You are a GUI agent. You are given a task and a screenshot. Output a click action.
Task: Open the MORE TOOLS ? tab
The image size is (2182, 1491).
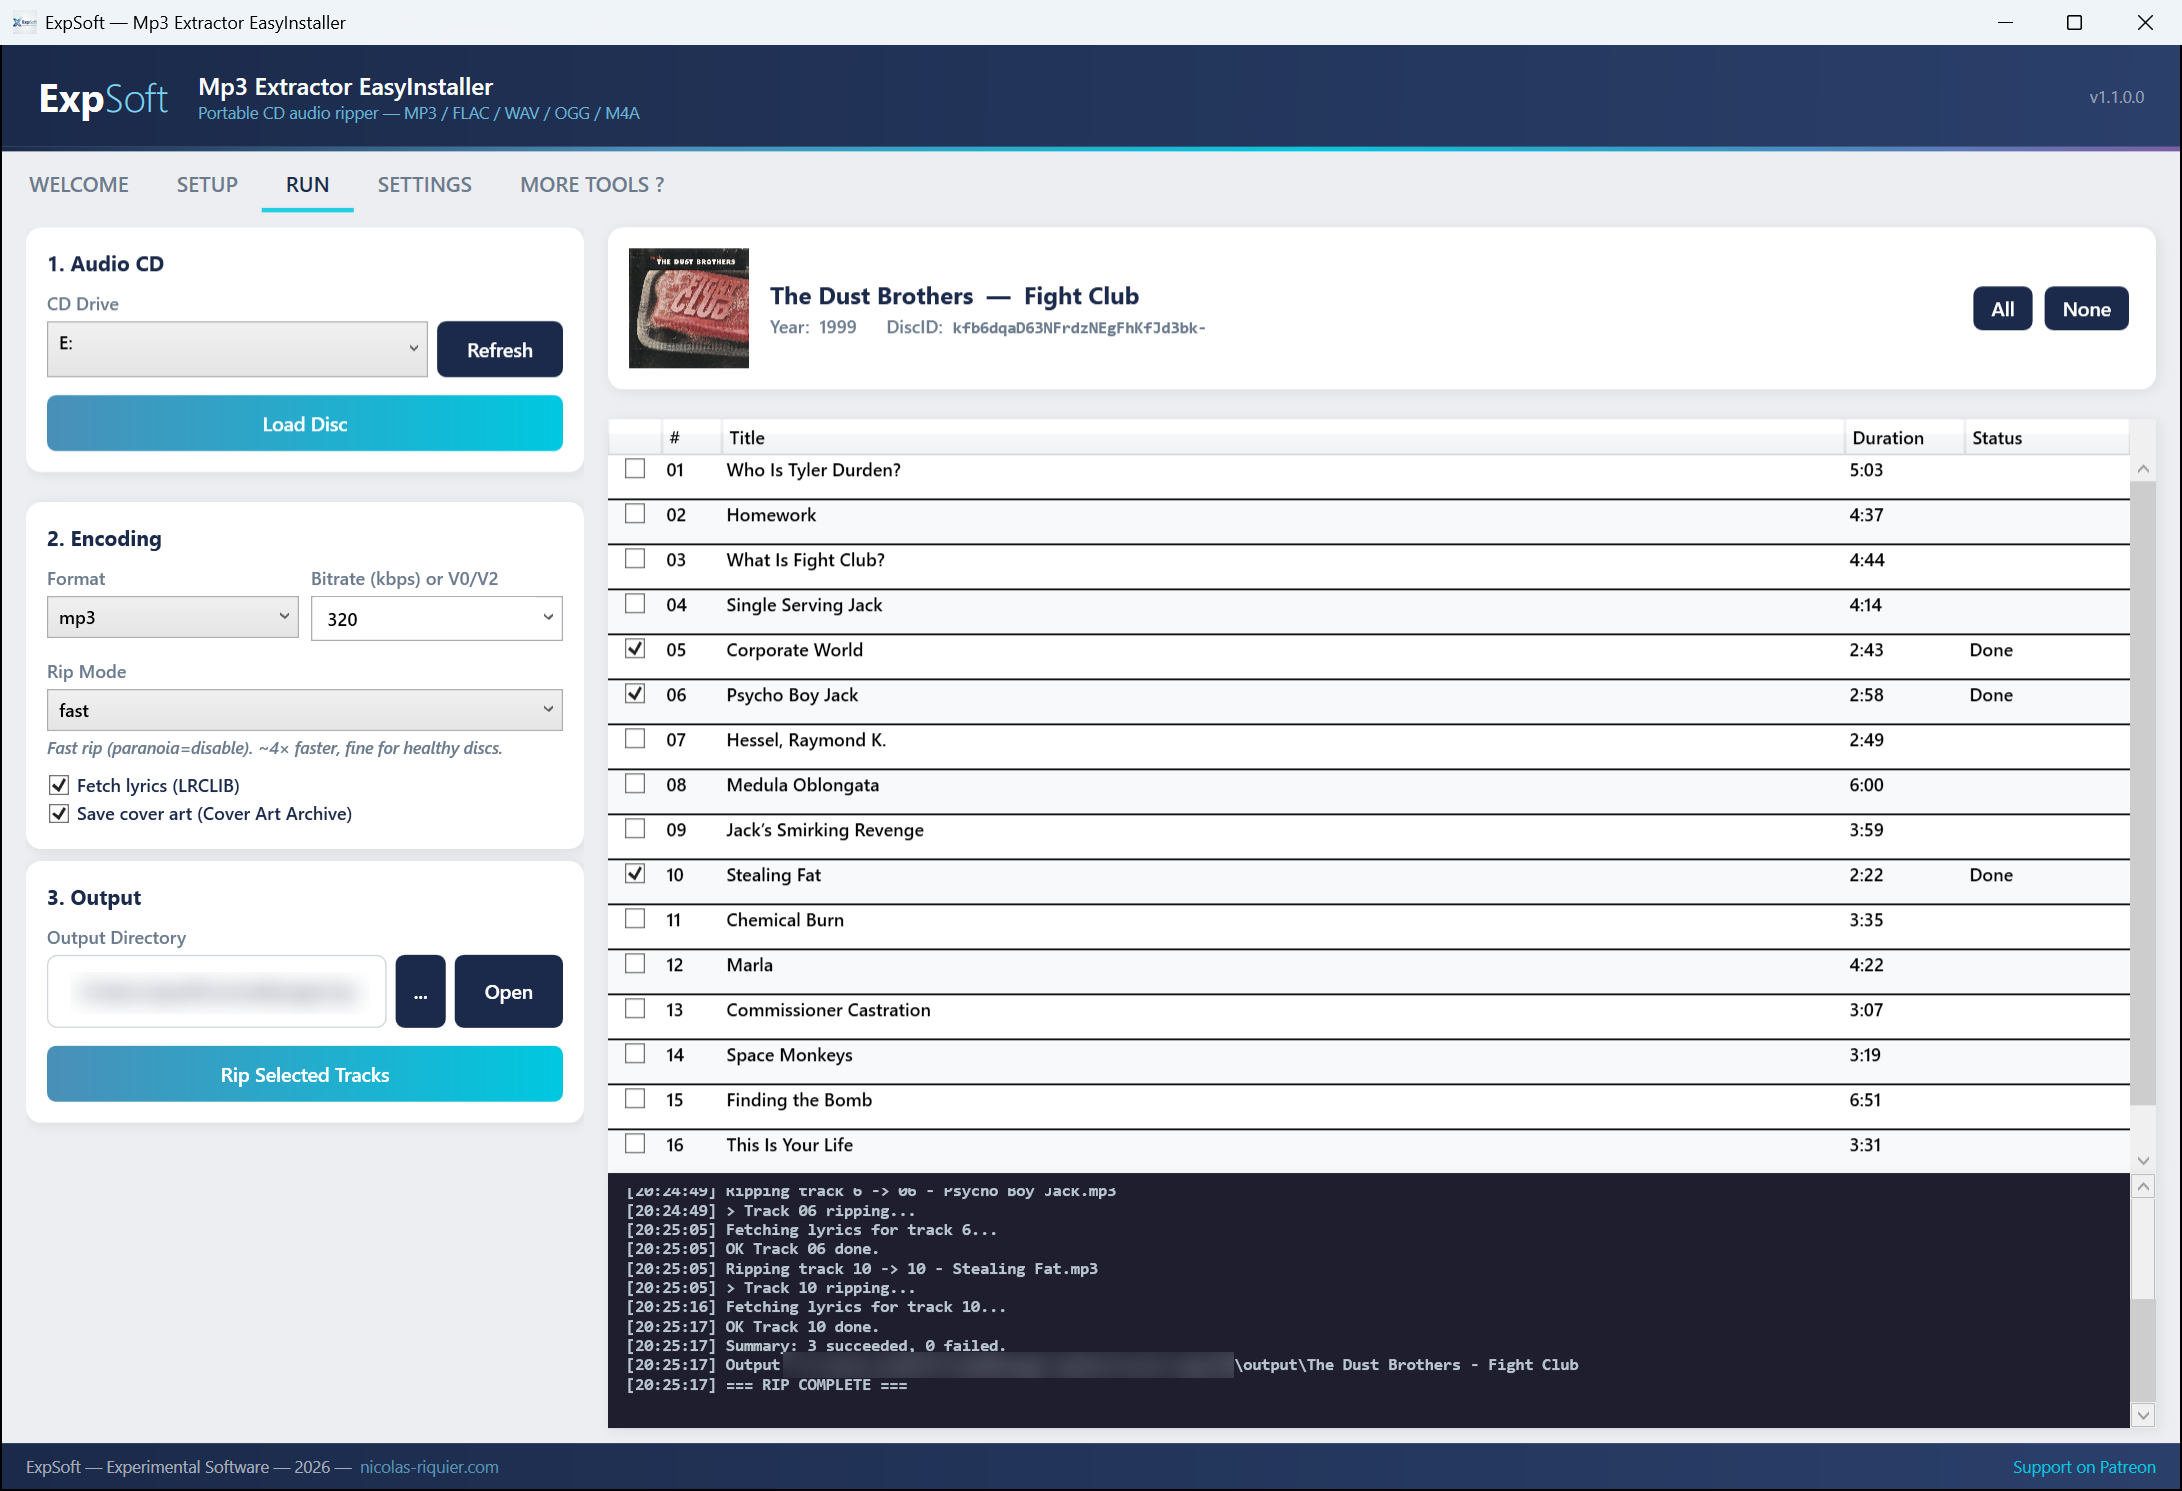click(x=592, y=184)
